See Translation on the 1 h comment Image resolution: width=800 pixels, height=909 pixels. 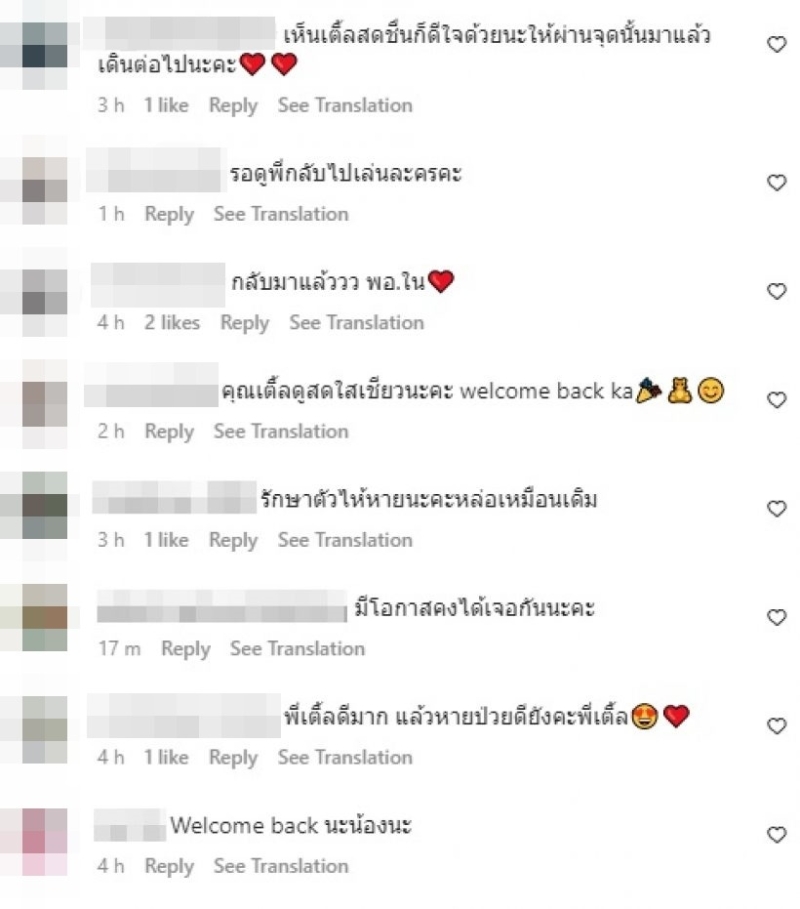281,214
